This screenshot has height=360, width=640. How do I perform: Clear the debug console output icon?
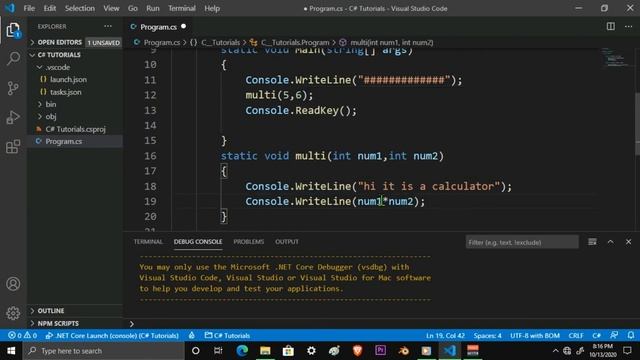click(592, 242)
